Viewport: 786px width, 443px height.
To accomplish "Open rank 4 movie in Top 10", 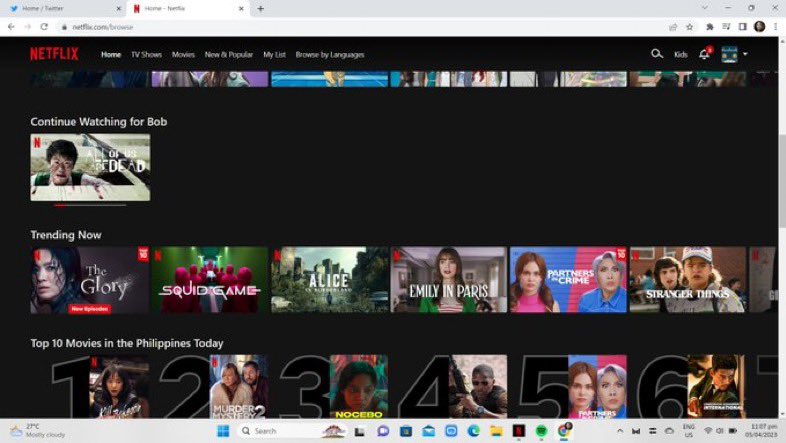I will click(x=478, y=386).
